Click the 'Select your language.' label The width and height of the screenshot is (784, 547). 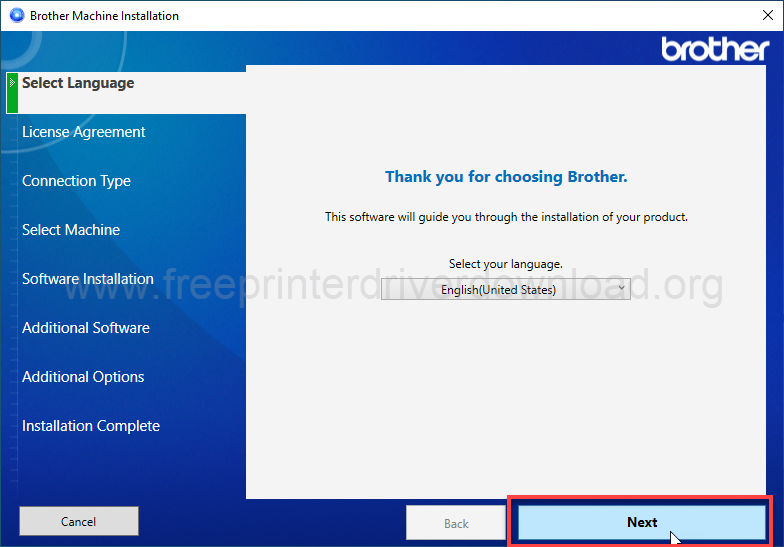tap(506, 264)
